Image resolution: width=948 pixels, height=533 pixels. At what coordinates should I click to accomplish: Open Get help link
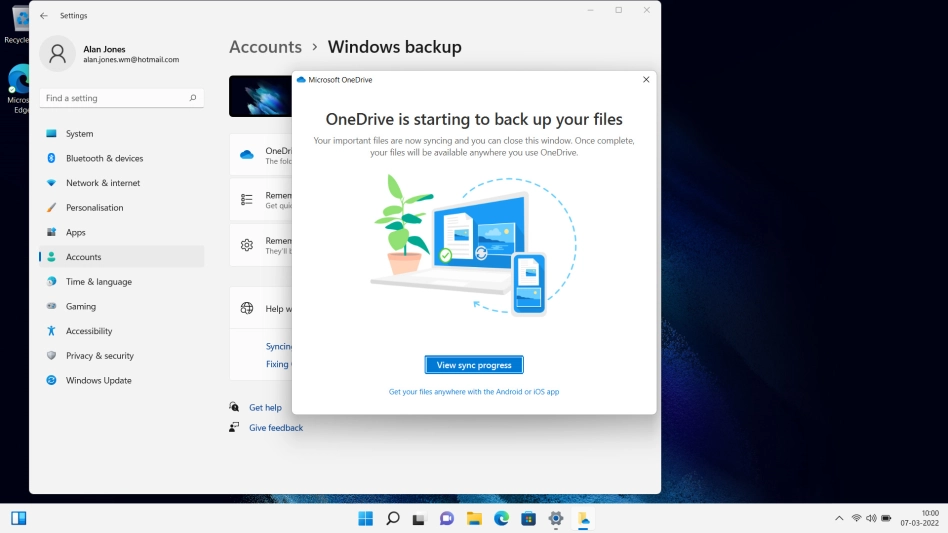pos(265,408)
